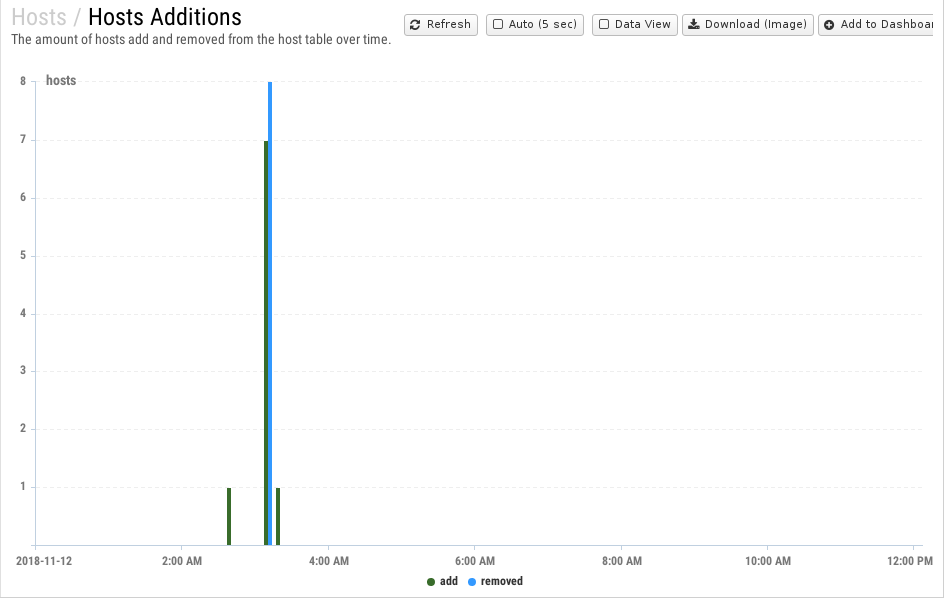This screenshot has height=598, width=944.
Task: Click the Download (Image) button
Action: pos(748,25)
